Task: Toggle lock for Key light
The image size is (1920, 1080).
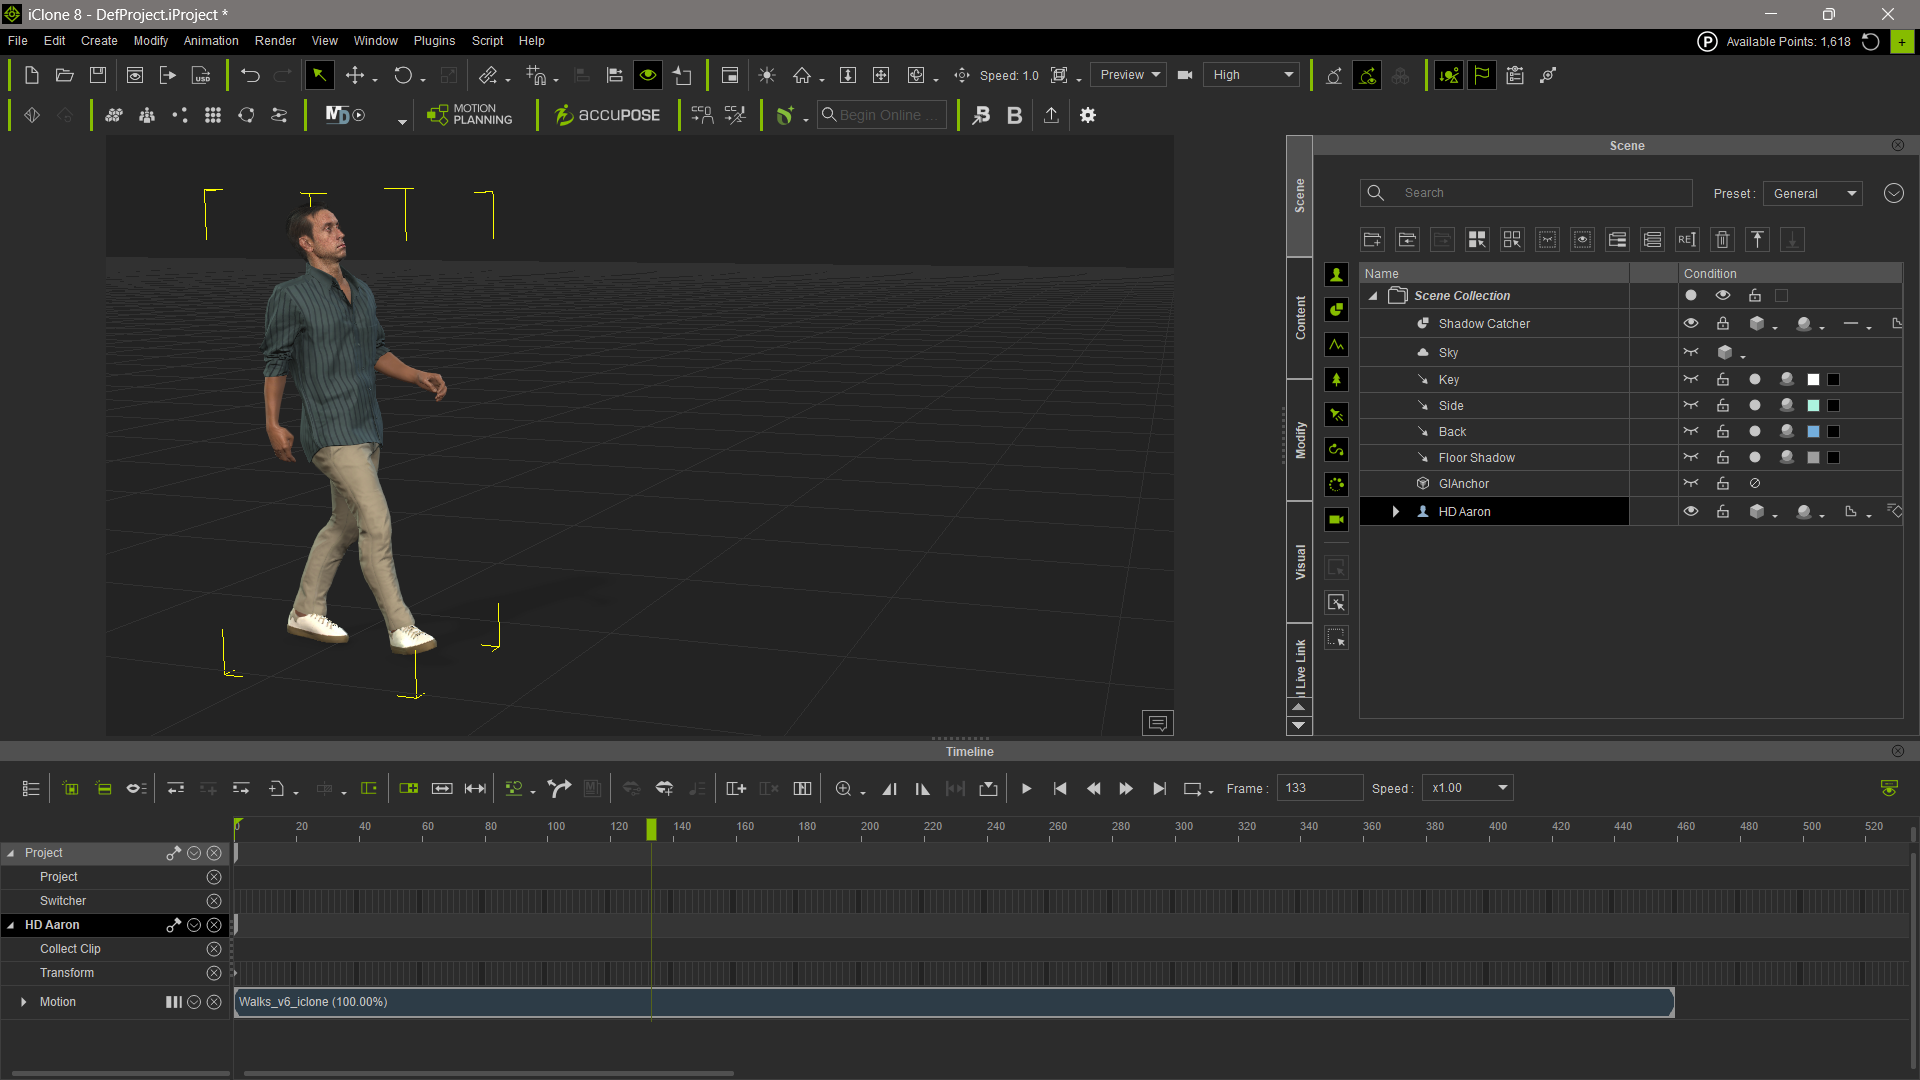Action: pos(1723,380)
